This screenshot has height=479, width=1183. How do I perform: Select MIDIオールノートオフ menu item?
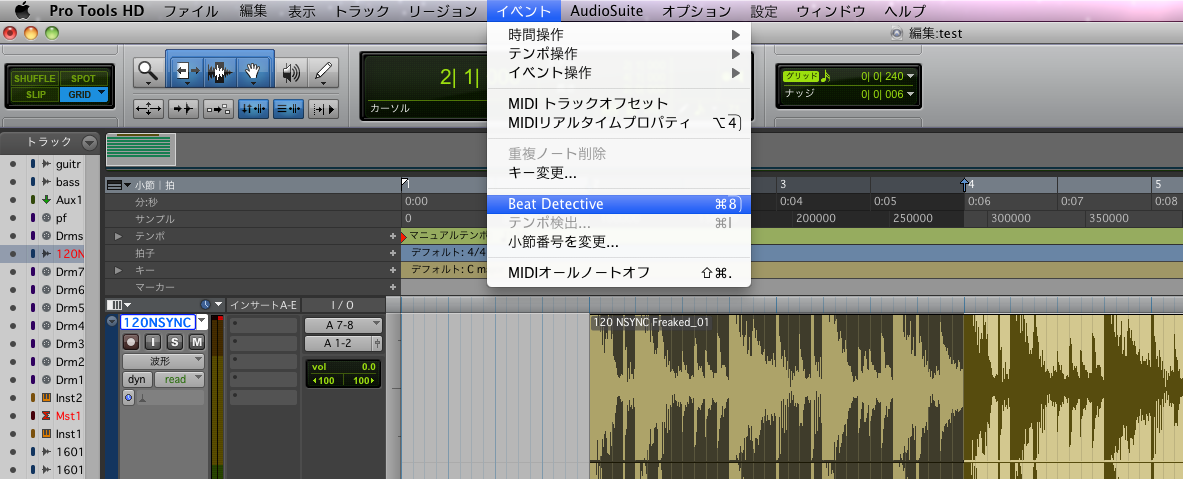(619, 272)
